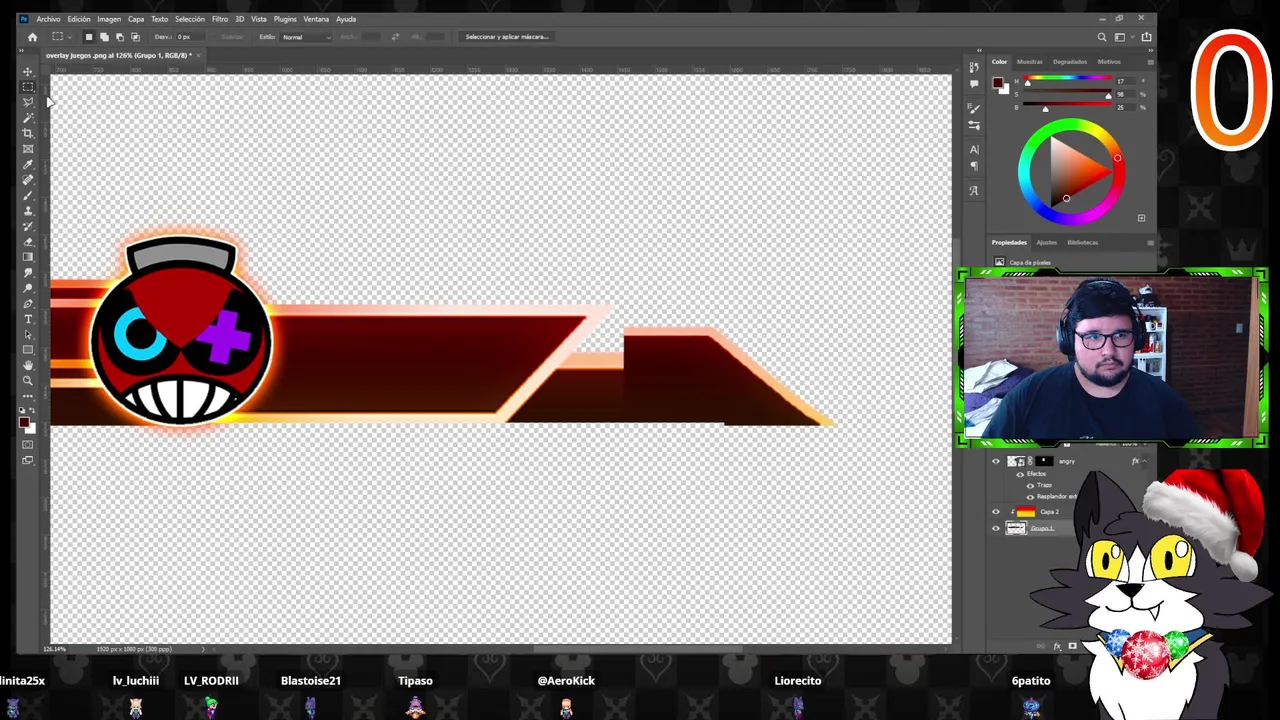Viewport: 1280px width, 720px height.
Task: Choose Intersect with Selection mode
Action: pyautogui.click(x=136, y=37)
